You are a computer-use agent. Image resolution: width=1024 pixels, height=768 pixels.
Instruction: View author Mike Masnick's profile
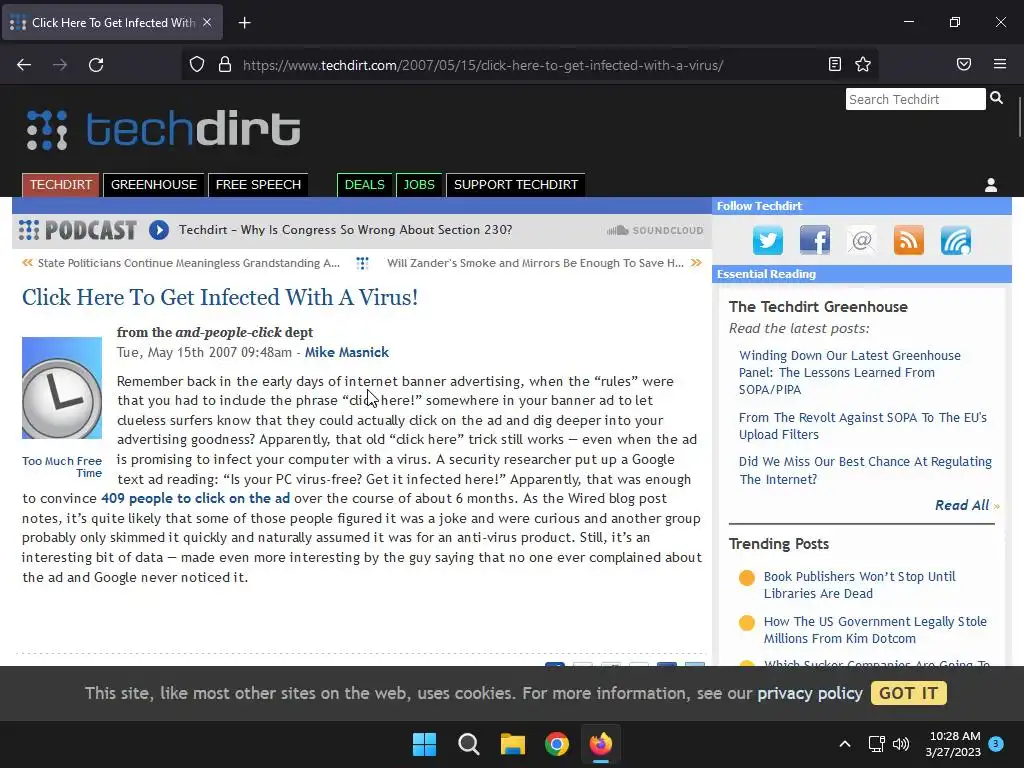point(347,353)
